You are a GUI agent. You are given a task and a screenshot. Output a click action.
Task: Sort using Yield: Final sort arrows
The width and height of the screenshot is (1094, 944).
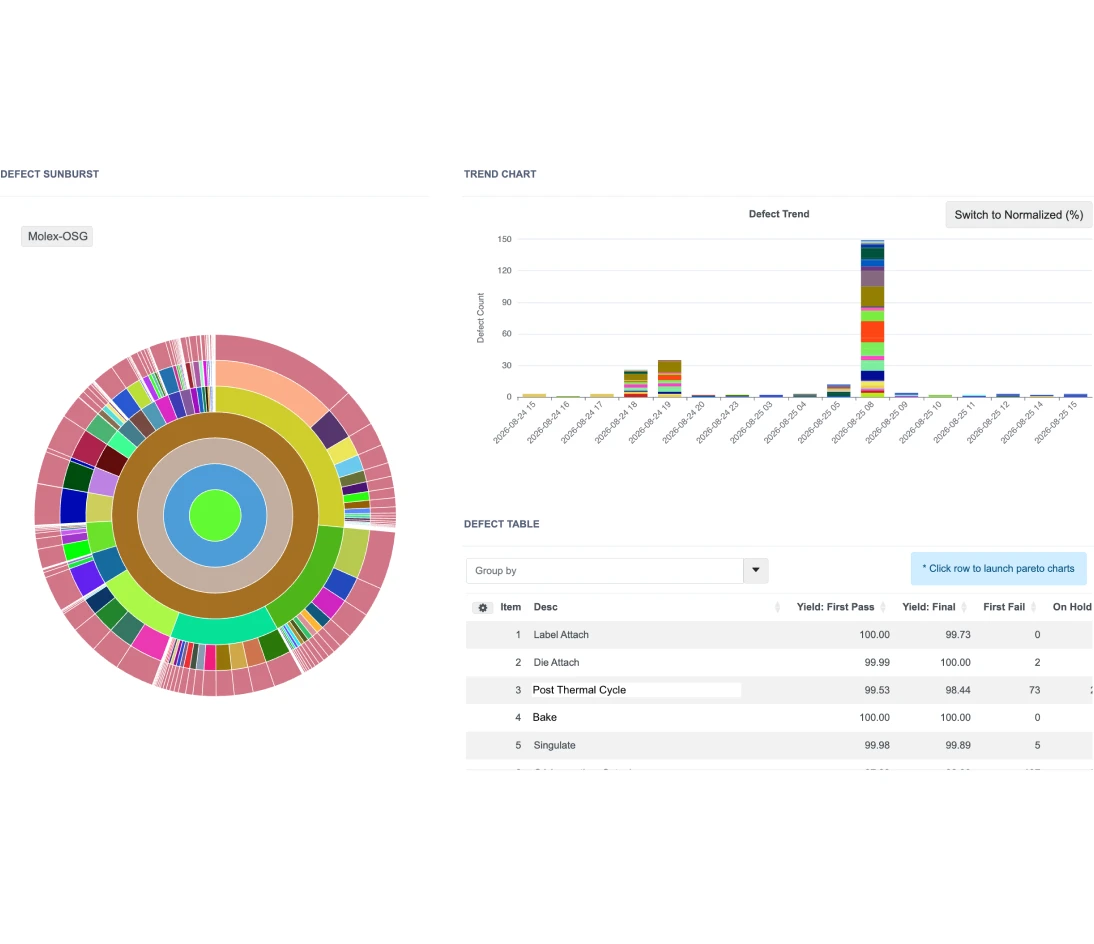click(964, 608)
